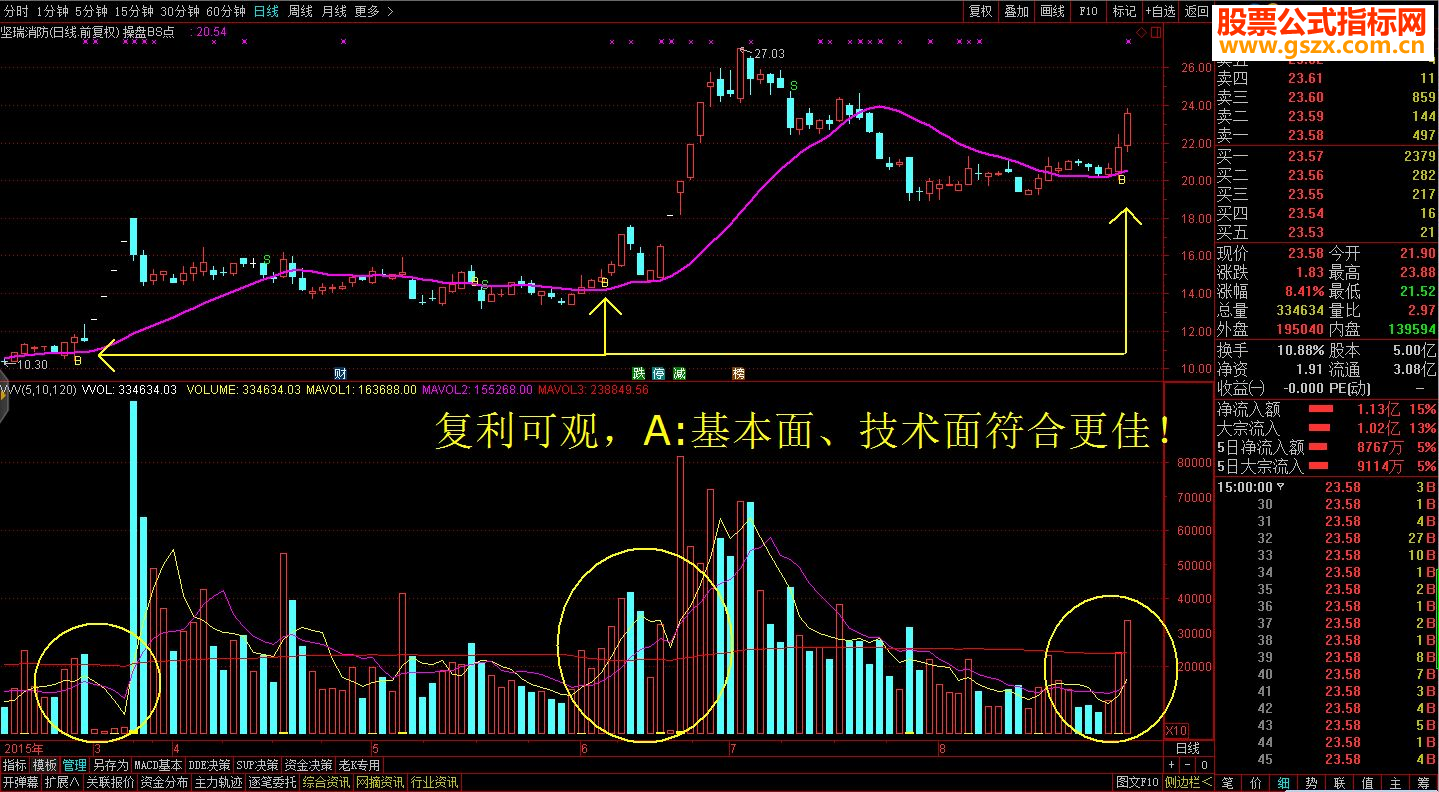Image resolution: width=1439 pixels, height=792 pixels.
Task: Click the PE(动) toggle label
Action: pos(1351,388)
